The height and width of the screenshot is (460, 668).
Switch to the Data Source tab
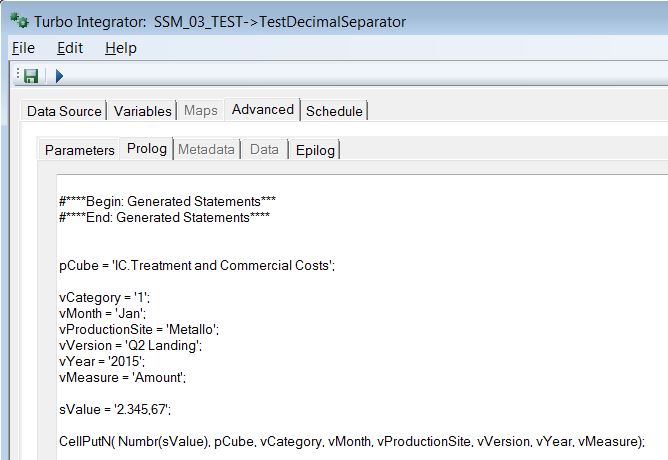[64, 111]
